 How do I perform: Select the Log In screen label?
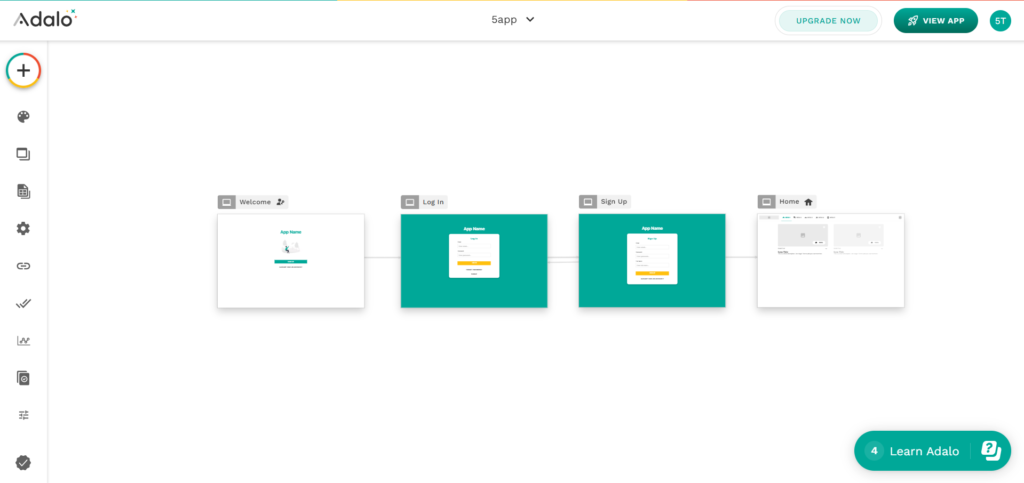click(x=433, y=202)
